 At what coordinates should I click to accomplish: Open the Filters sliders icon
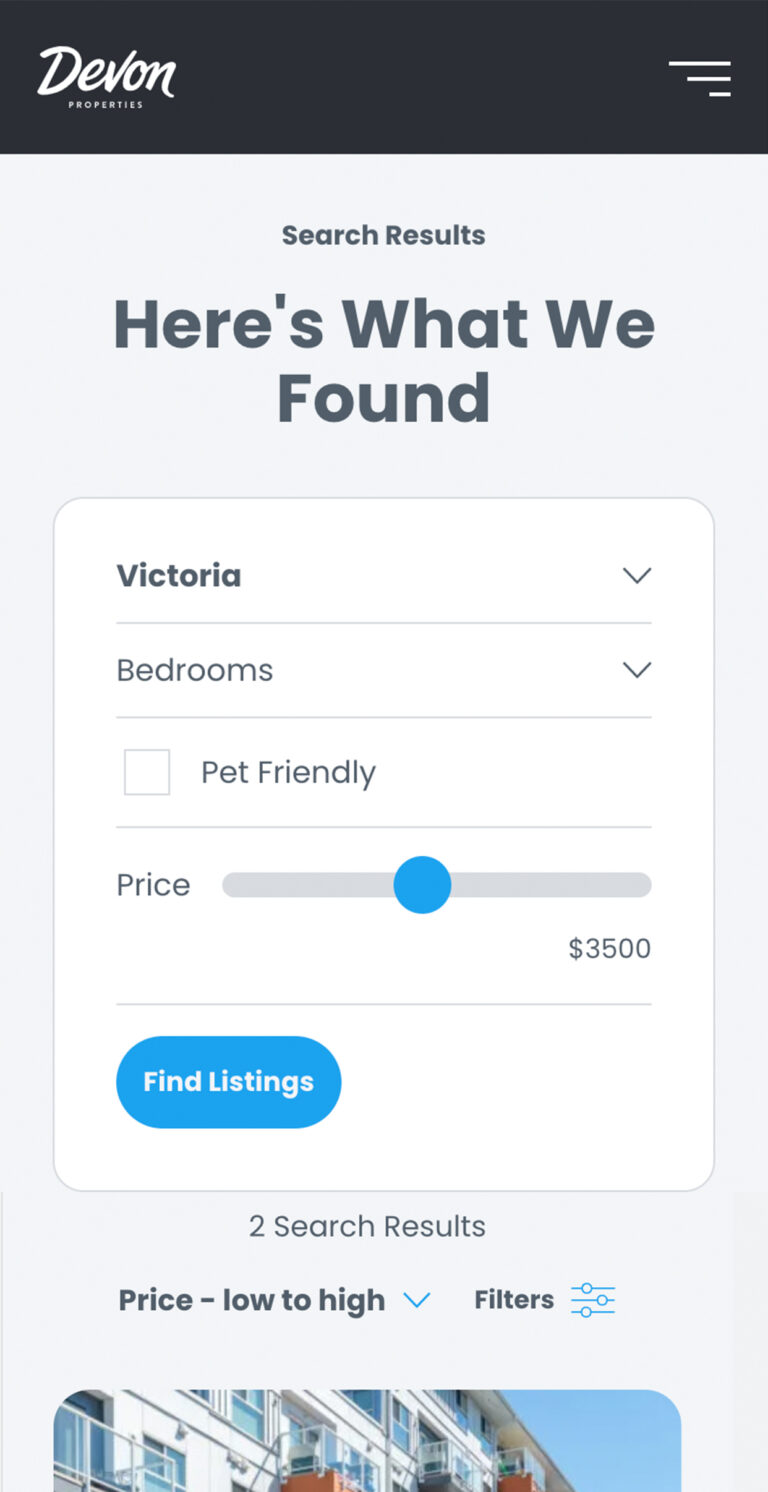(593, 1300)
